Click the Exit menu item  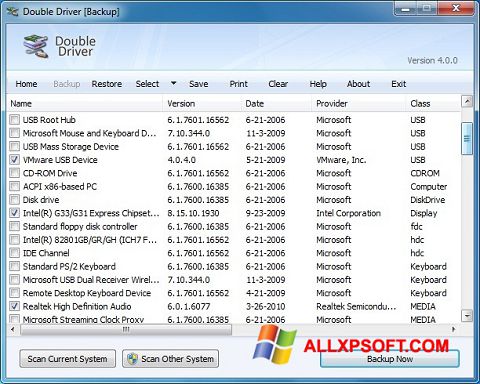399,84
